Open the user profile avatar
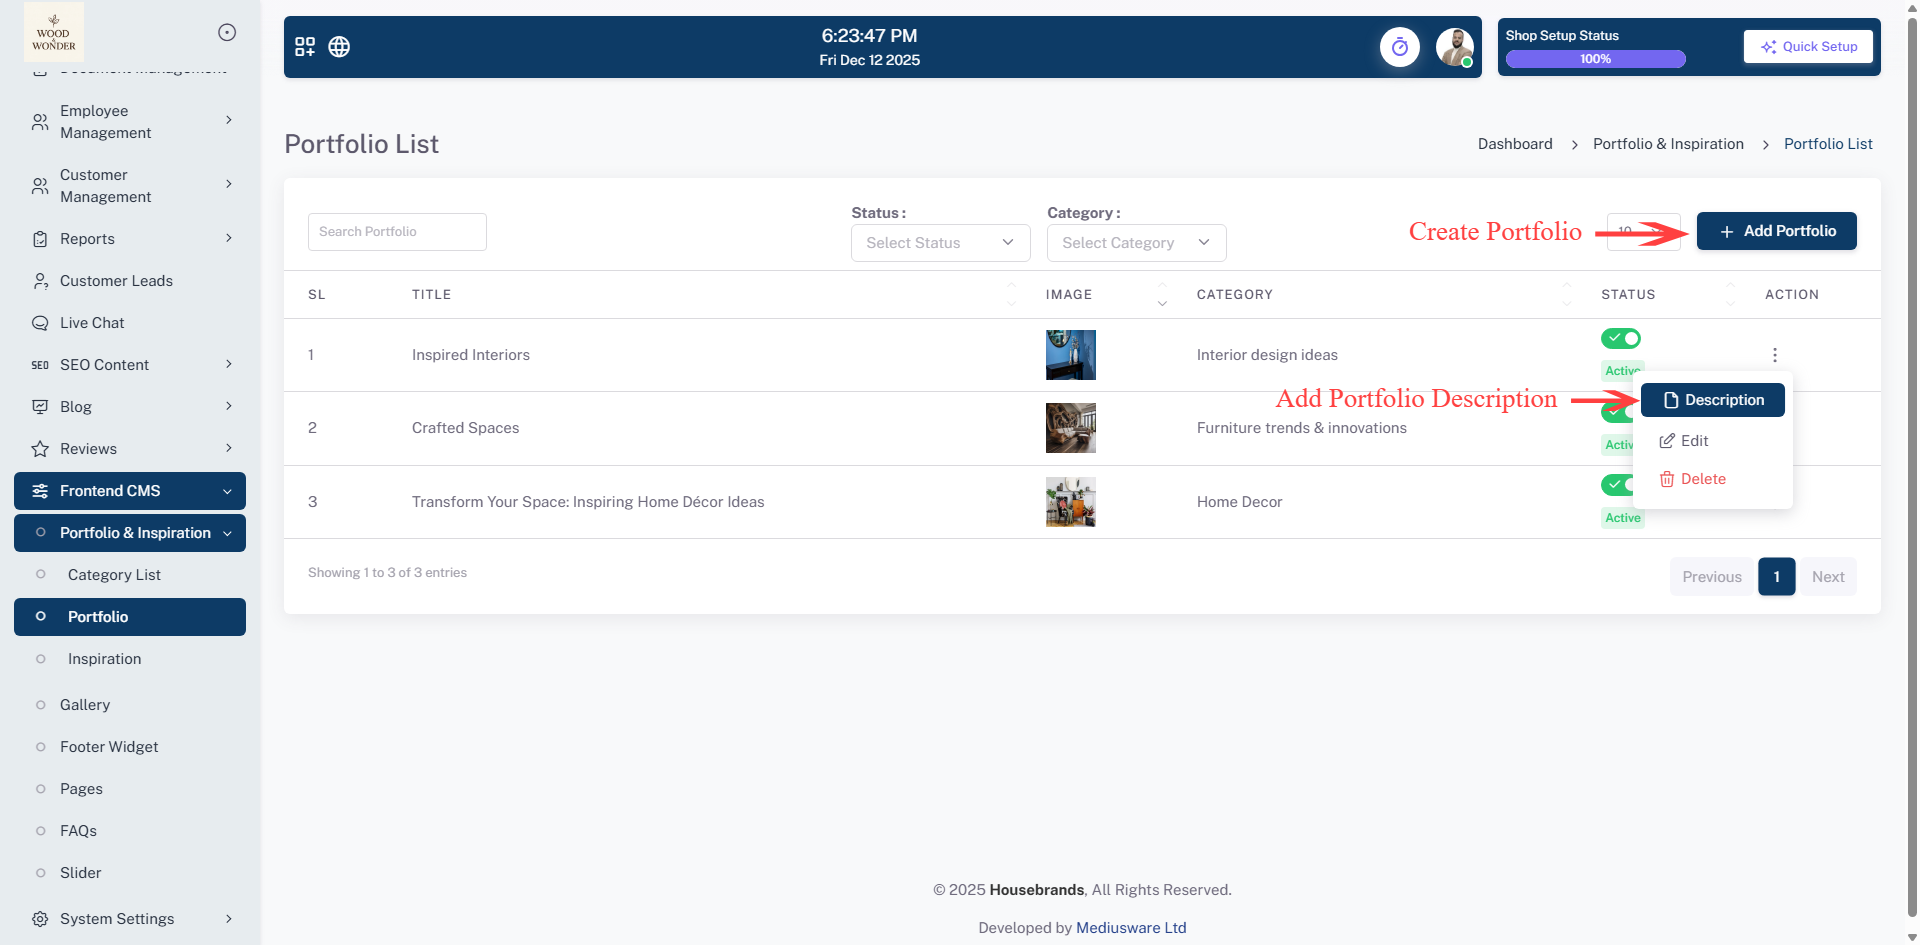 [1454, 47]
